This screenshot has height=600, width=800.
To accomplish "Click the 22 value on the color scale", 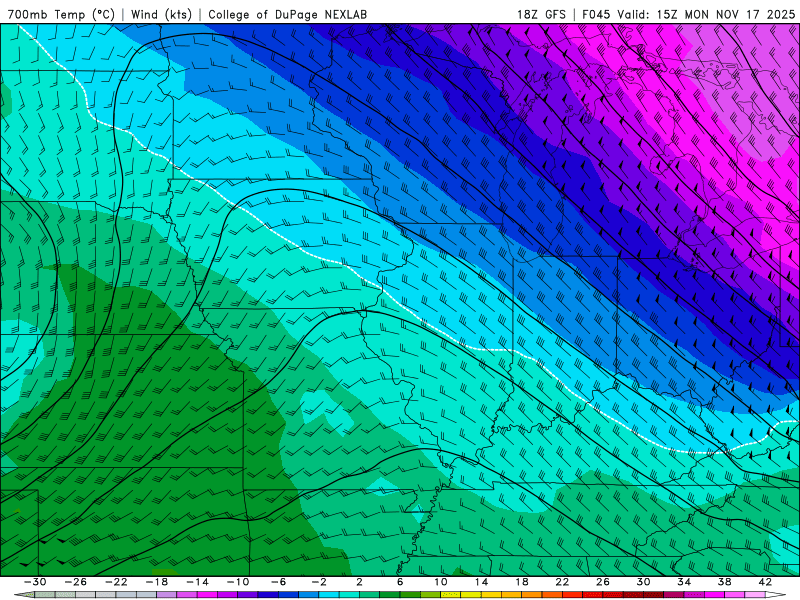I will [562, 582].
